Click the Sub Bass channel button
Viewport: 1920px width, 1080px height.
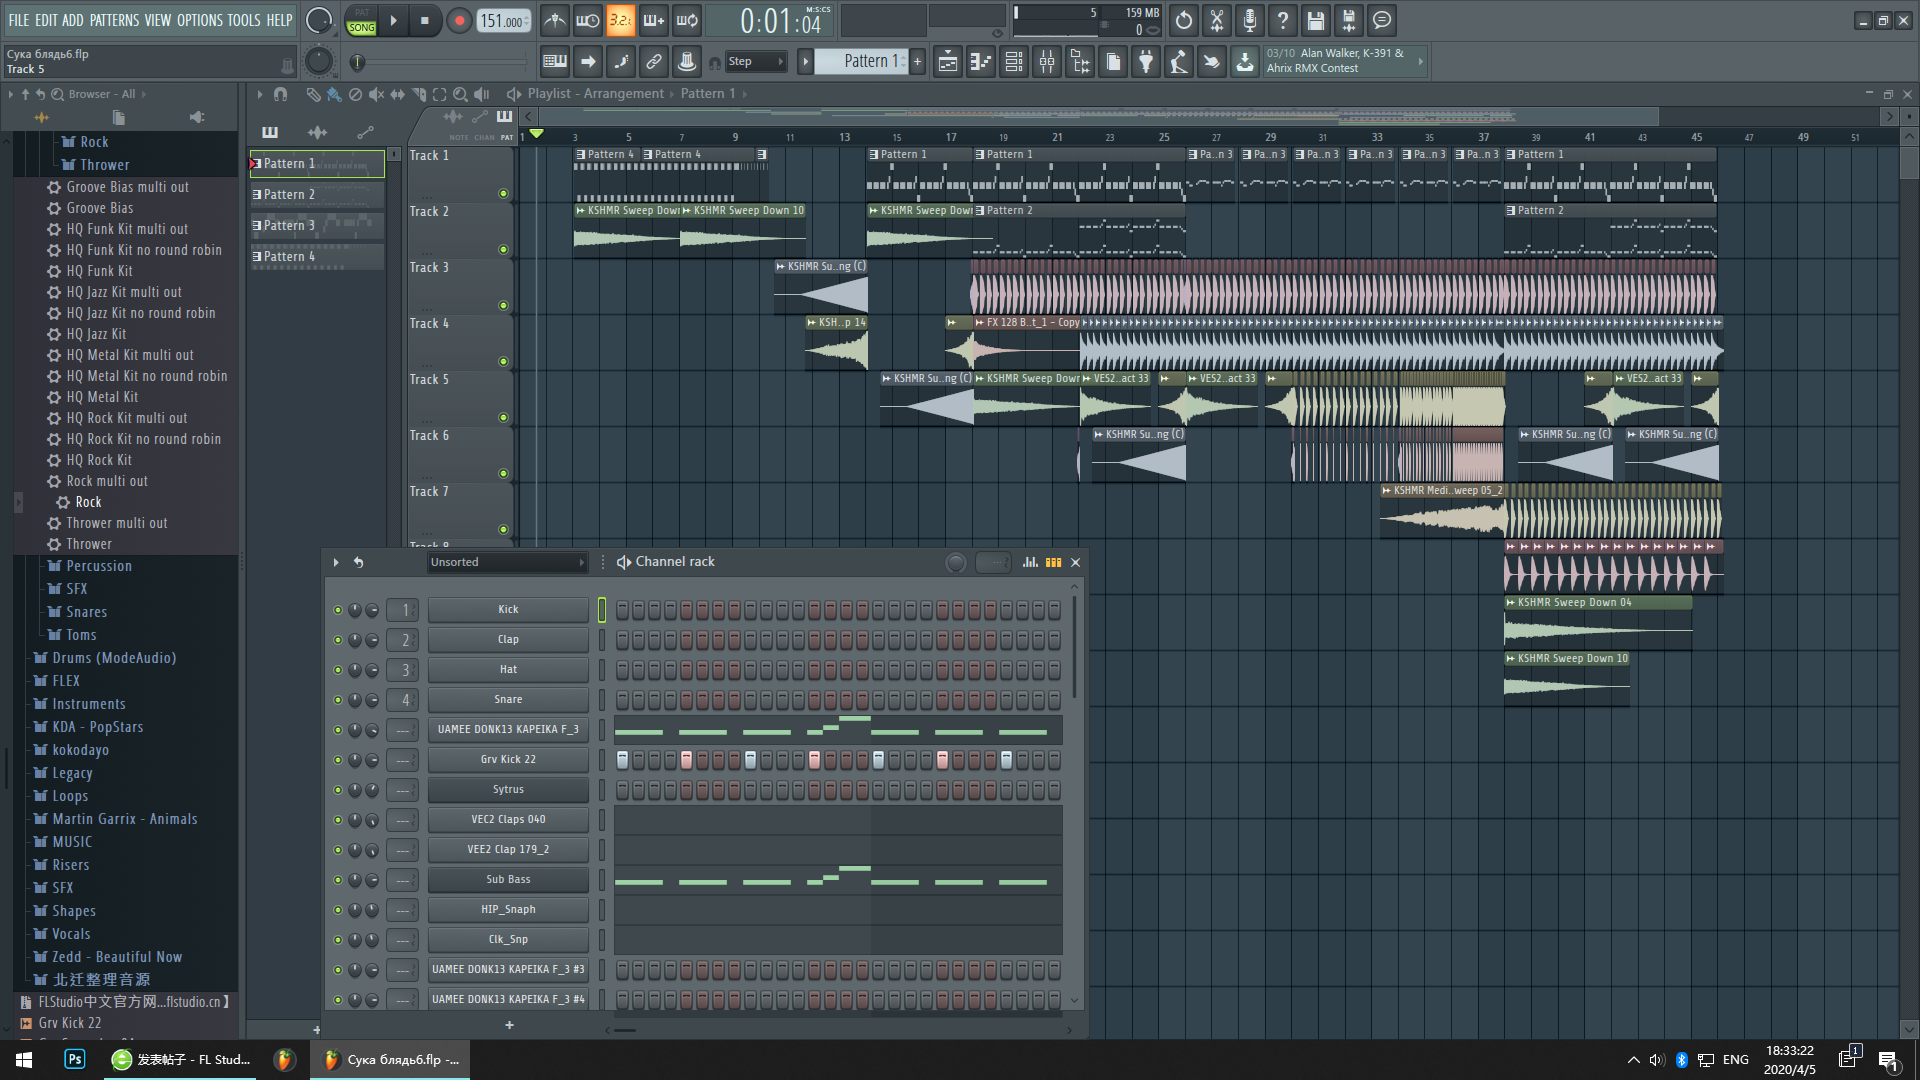(x=508, y=880)
